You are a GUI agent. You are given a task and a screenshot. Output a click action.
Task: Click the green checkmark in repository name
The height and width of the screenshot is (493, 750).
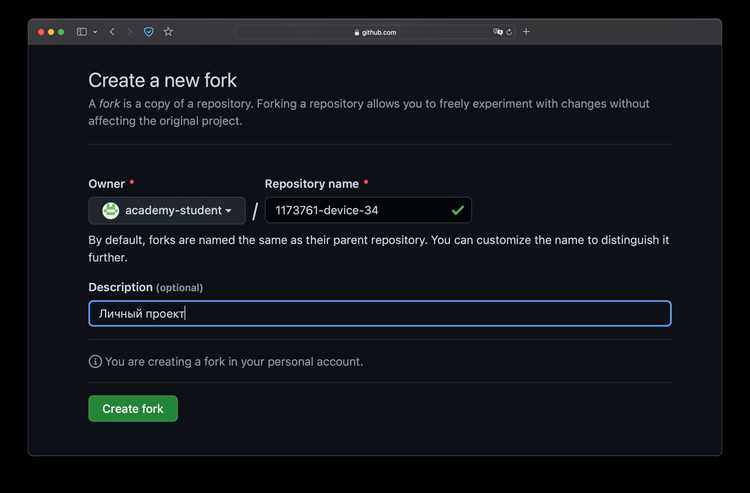[x=458, y=210]
